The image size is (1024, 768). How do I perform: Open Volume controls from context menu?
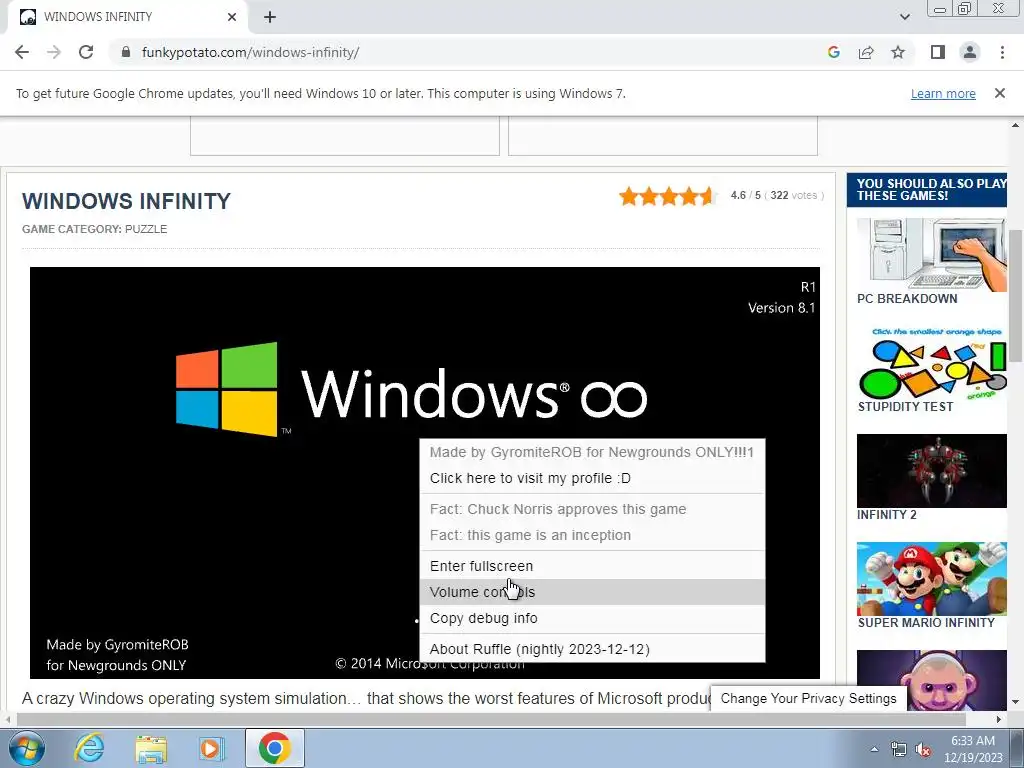[x=592, y=592]
